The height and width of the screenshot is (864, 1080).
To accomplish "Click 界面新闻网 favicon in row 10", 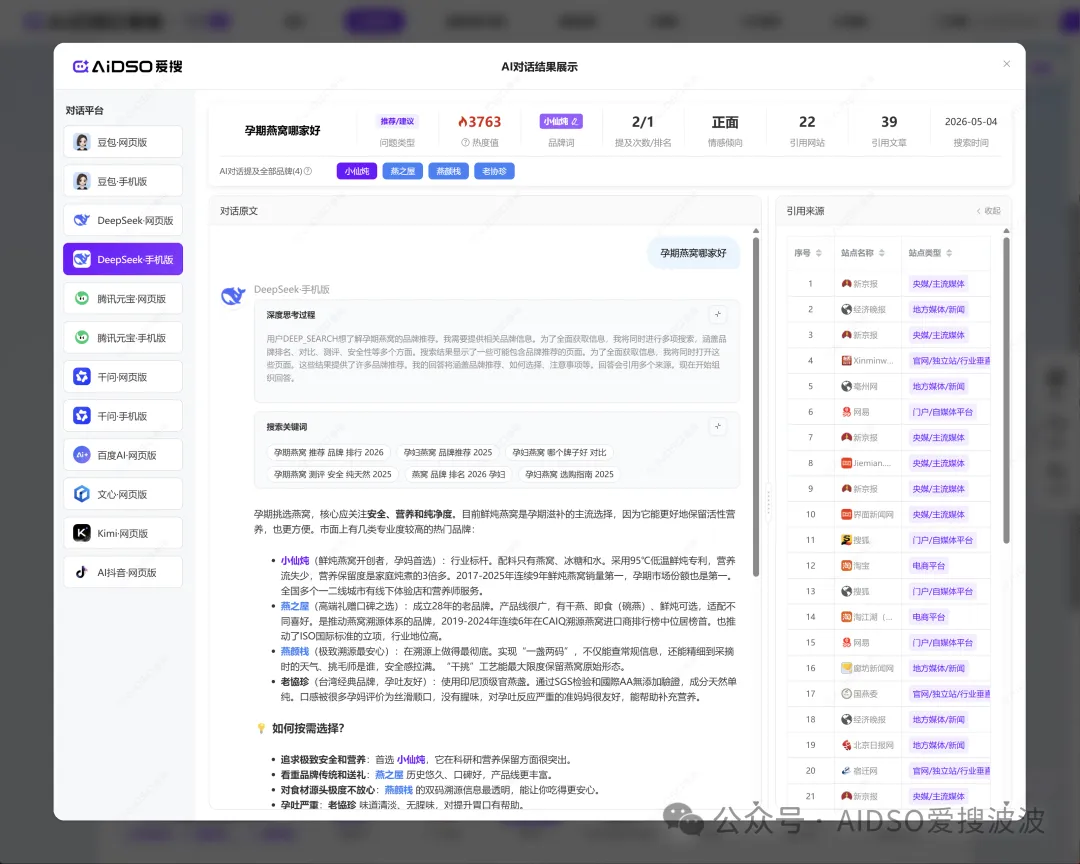I will click(x=847, y=515).
